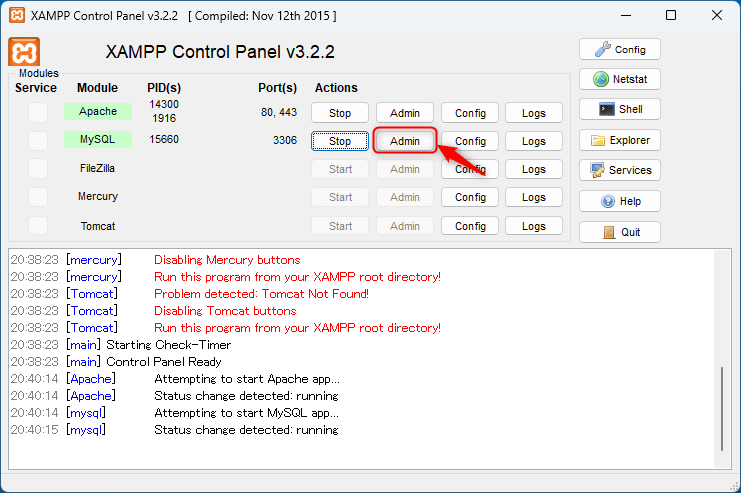Toggle the Mercury service checkbox
Image resolution: width=741 pixels, height=493 pixels.
pyautogui.click(x=38, y=197)
